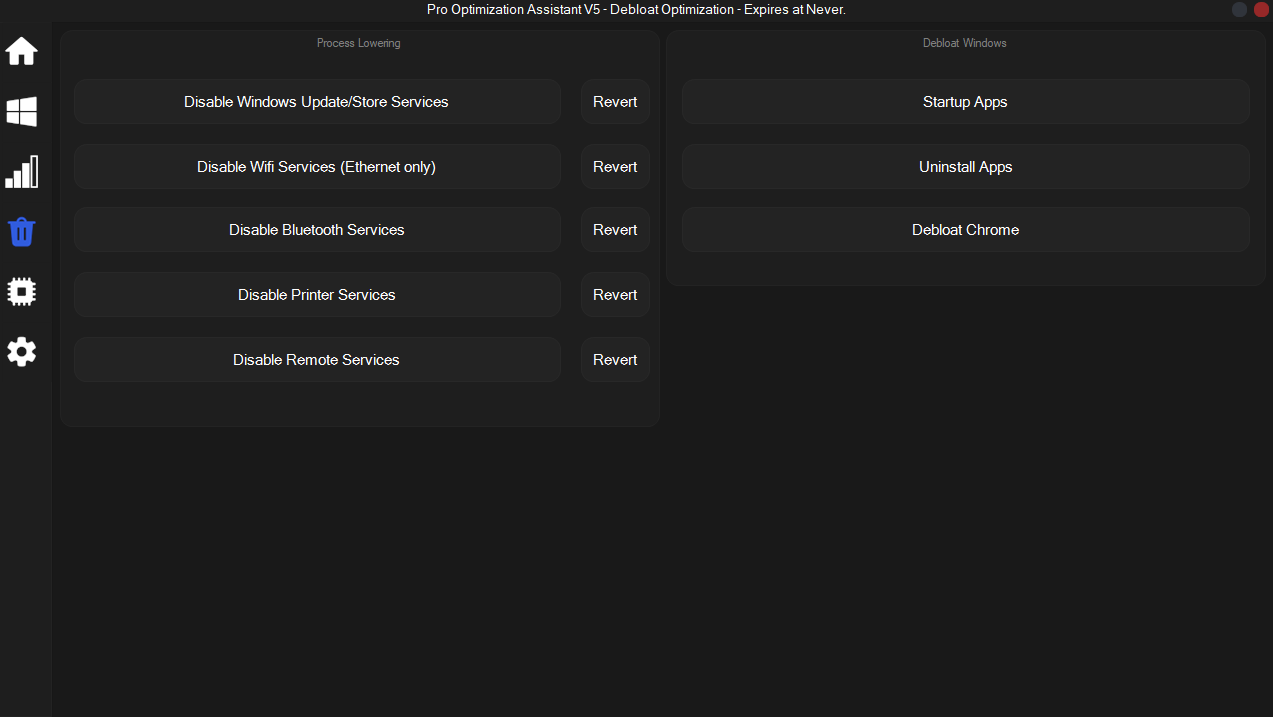
Task: Revert Bluetooth Services to default
Action: point(615,230)
